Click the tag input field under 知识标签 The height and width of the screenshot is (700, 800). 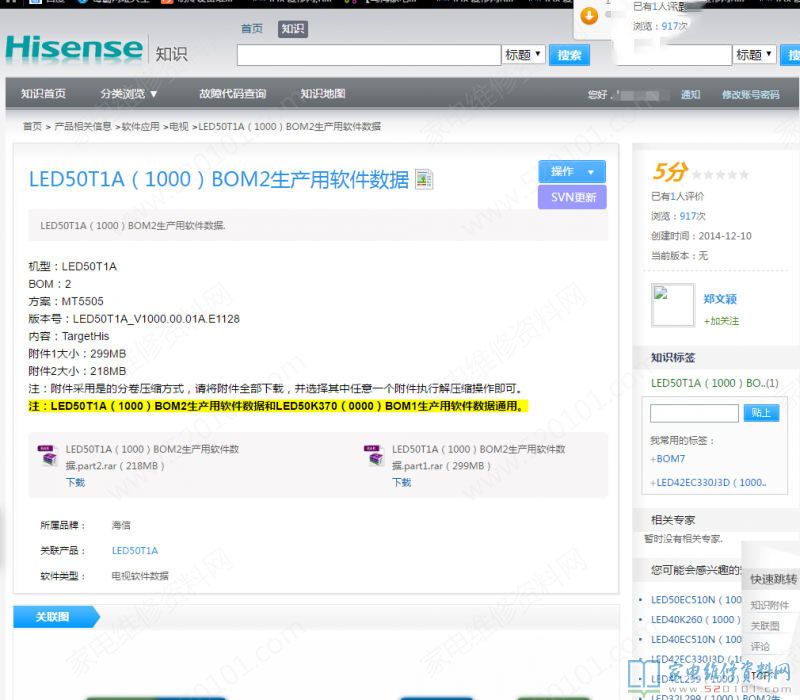tap(694, 413)
